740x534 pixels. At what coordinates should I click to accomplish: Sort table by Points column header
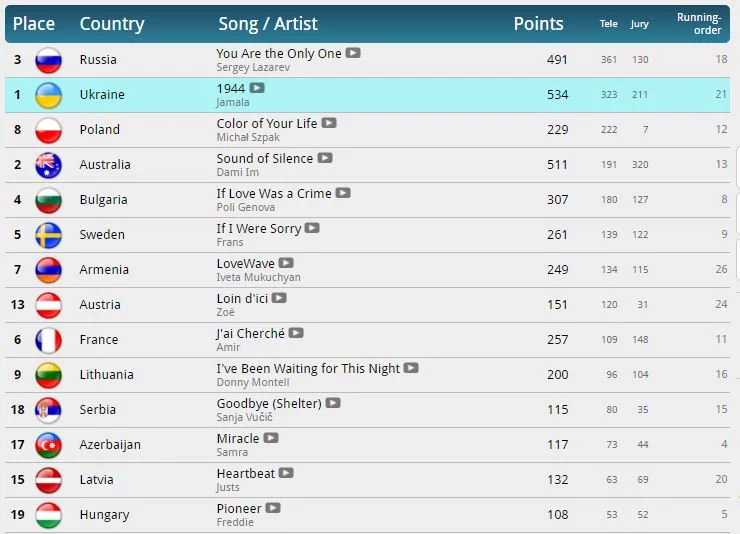point(539,24)
